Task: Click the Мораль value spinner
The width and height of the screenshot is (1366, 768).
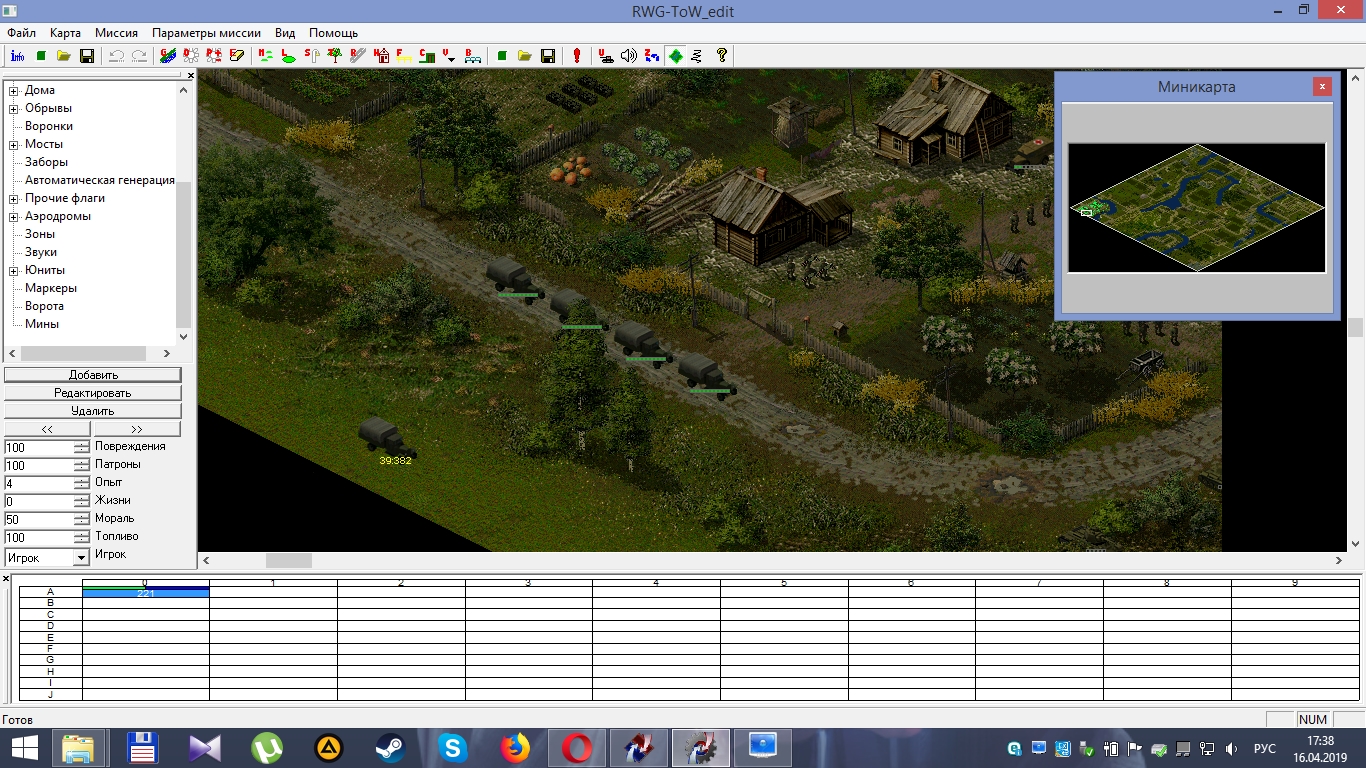Action: click(81, 519)
